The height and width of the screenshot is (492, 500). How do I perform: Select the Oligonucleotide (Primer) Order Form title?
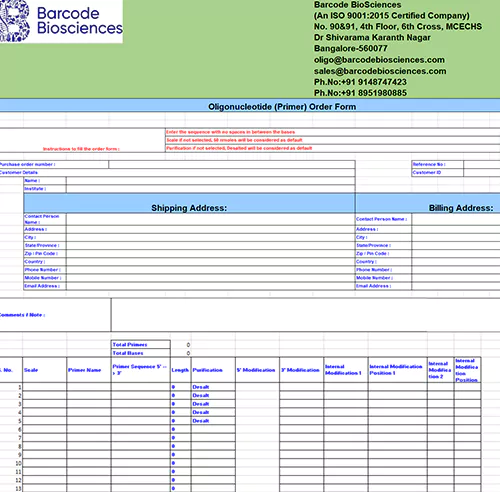pos(282,107)
